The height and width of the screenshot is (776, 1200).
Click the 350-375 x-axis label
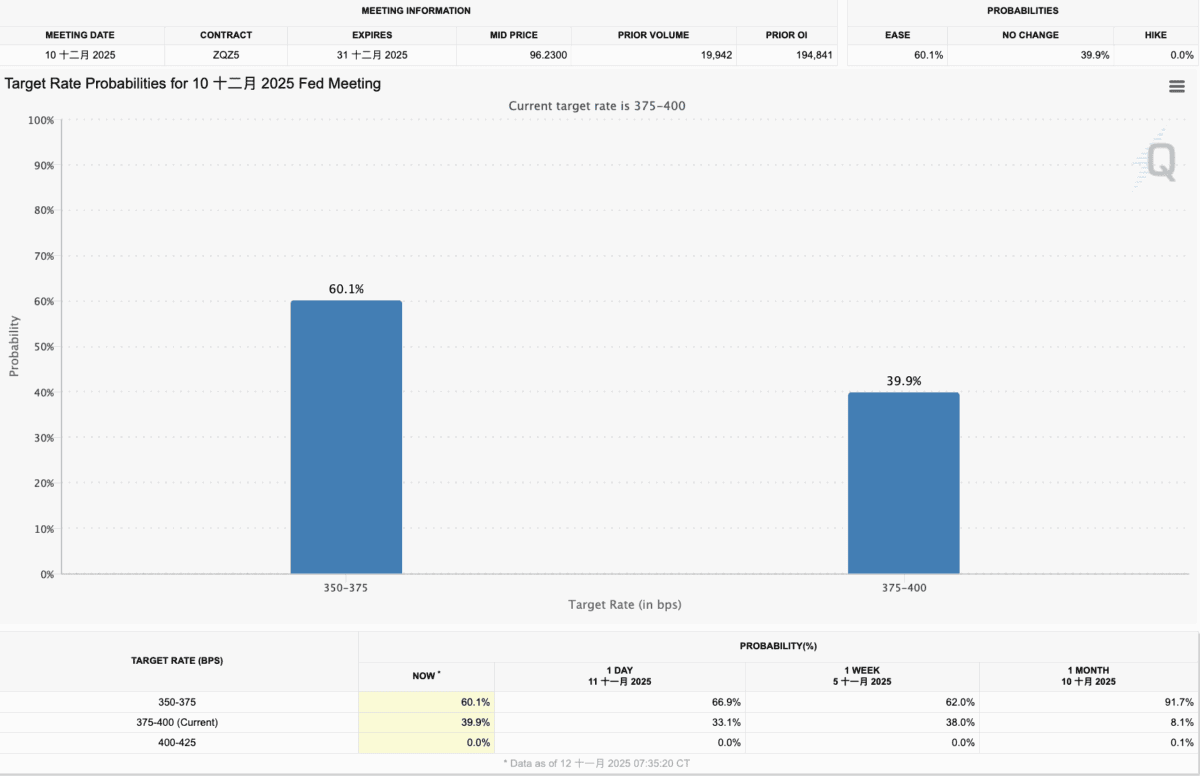(x=346, y=588)
